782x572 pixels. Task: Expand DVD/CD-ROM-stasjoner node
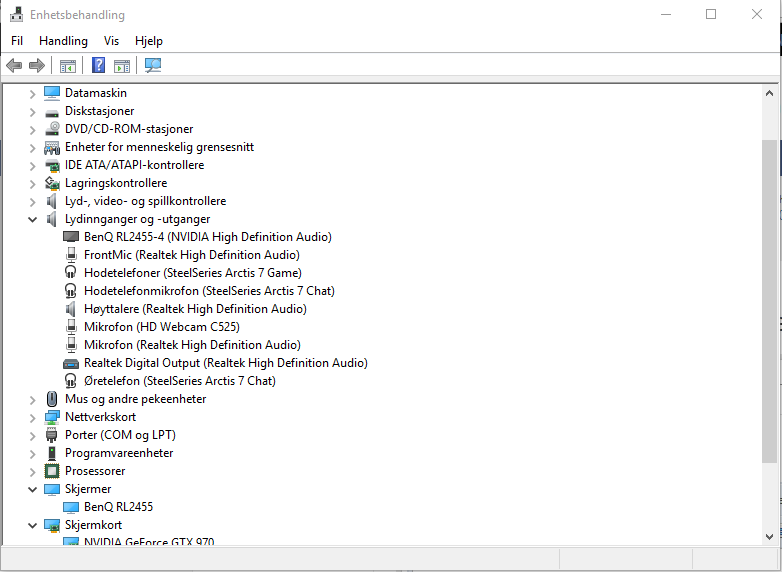point(32,130)
